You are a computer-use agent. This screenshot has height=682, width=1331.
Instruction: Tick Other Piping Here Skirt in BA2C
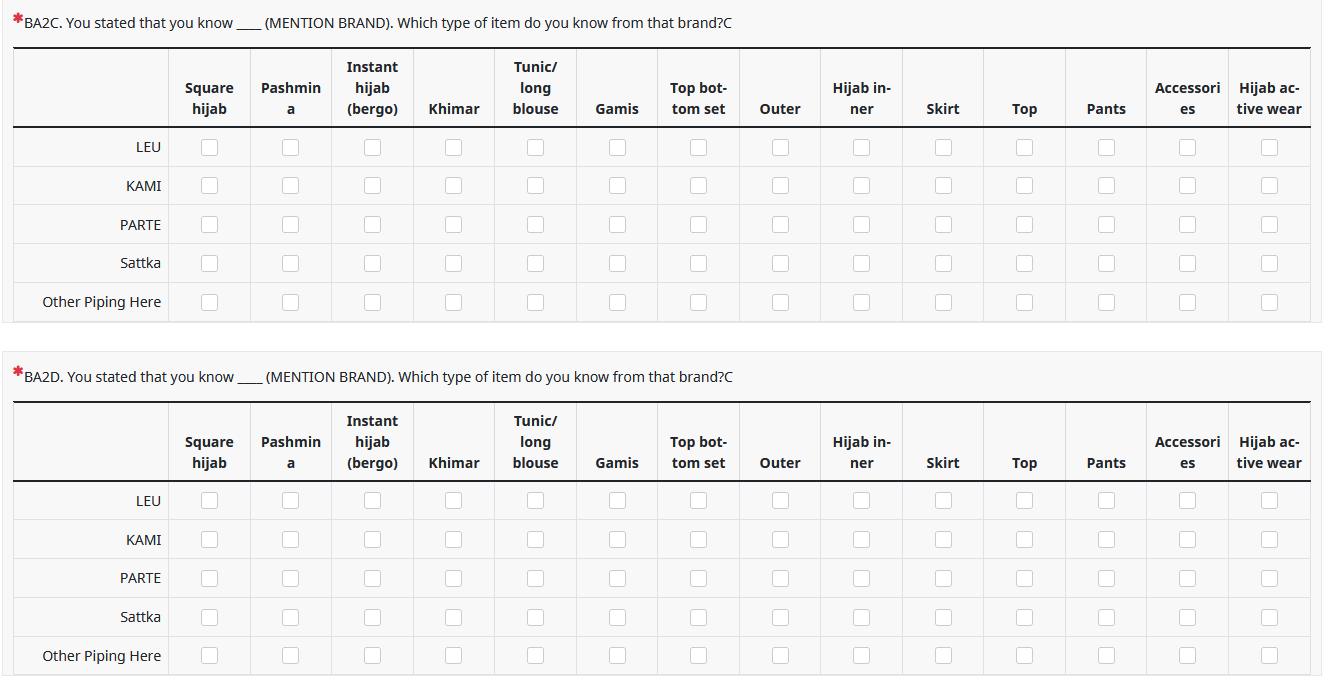[x=943, y=302]
